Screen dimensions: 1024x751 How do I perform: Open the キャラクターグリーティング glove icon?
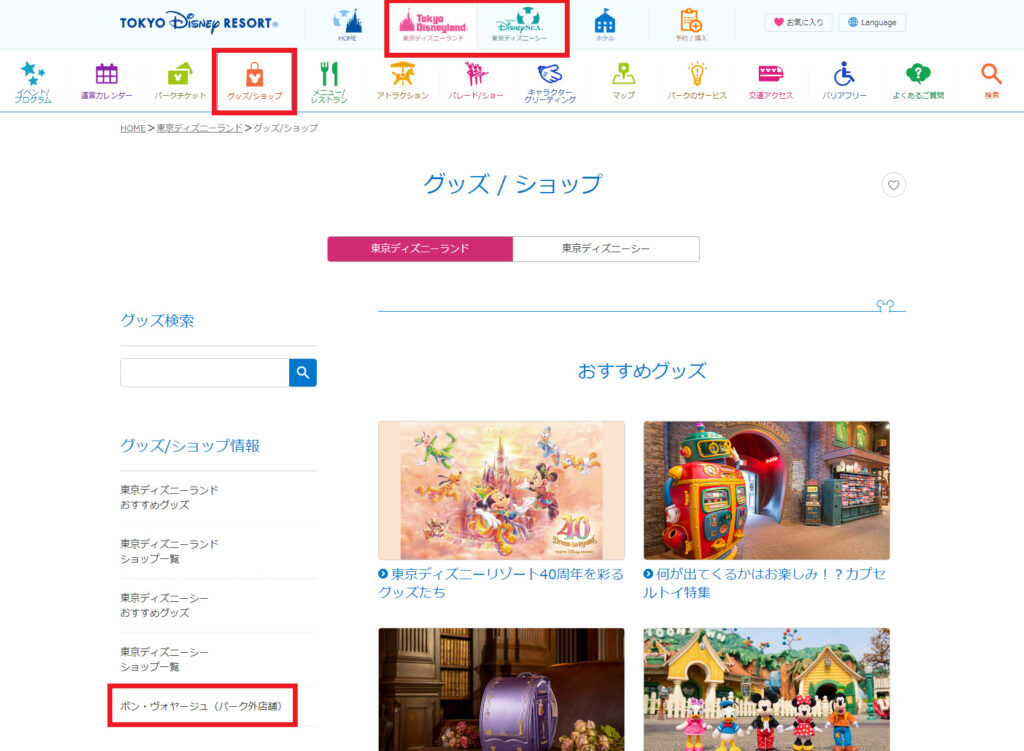[x=550, y=82]
